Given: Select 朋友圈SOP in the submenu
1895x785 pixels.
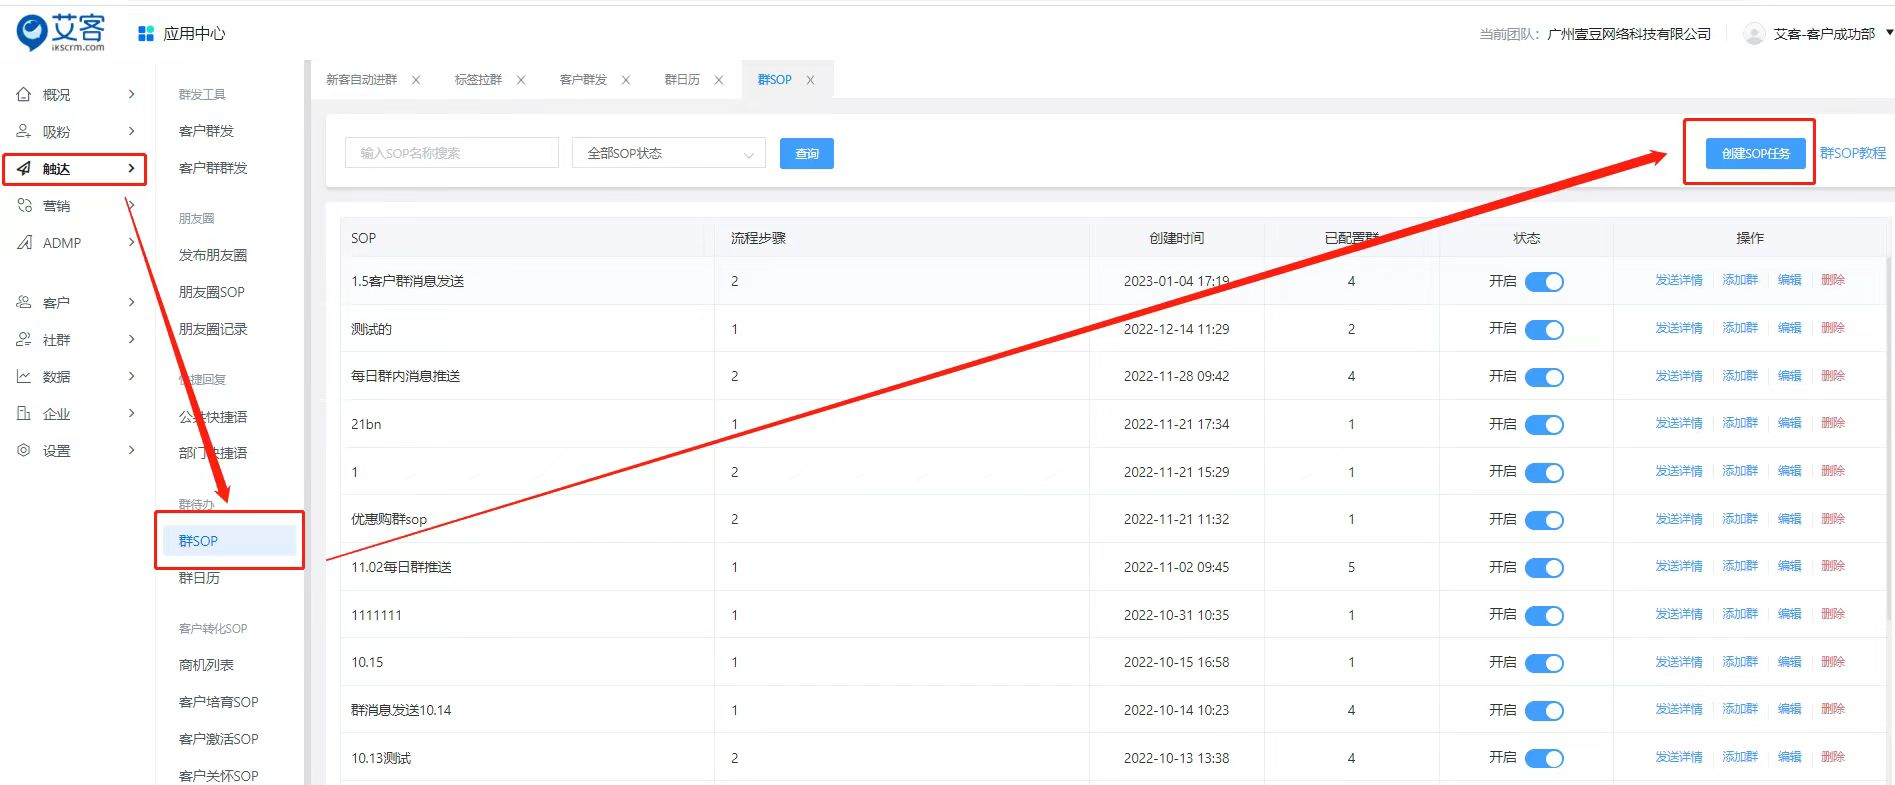Looking at the screenshot, I should click(211, 292).
